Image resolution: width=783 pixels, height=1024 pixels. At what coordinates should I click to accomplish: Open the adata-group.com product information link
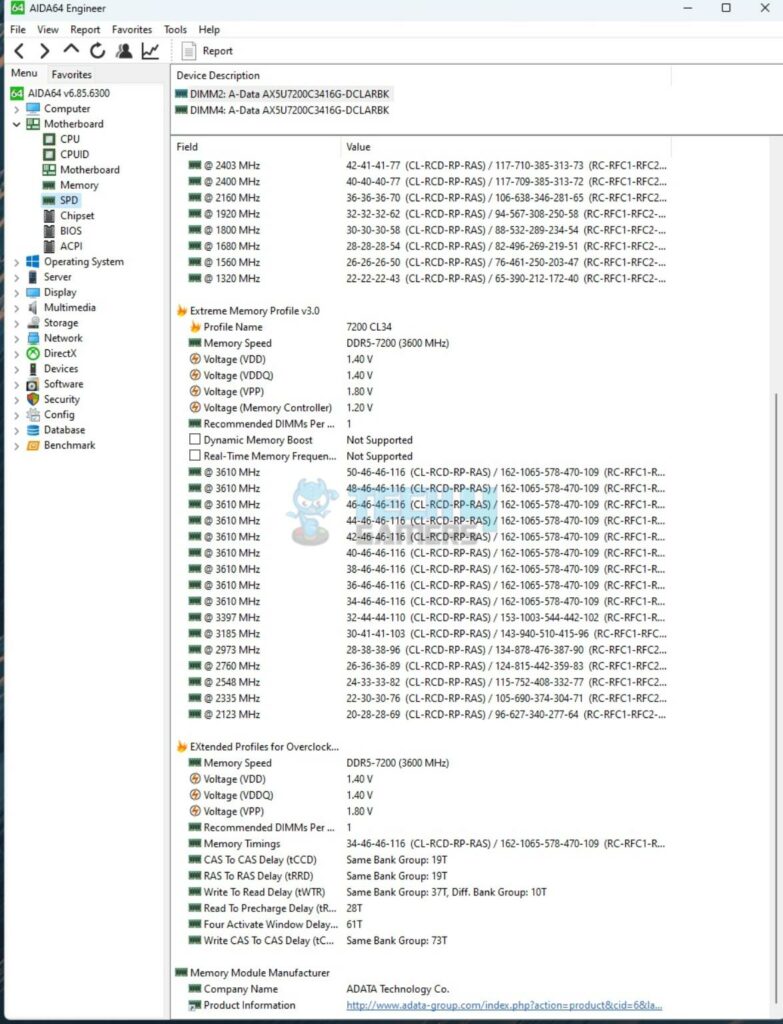[504, 1006]
